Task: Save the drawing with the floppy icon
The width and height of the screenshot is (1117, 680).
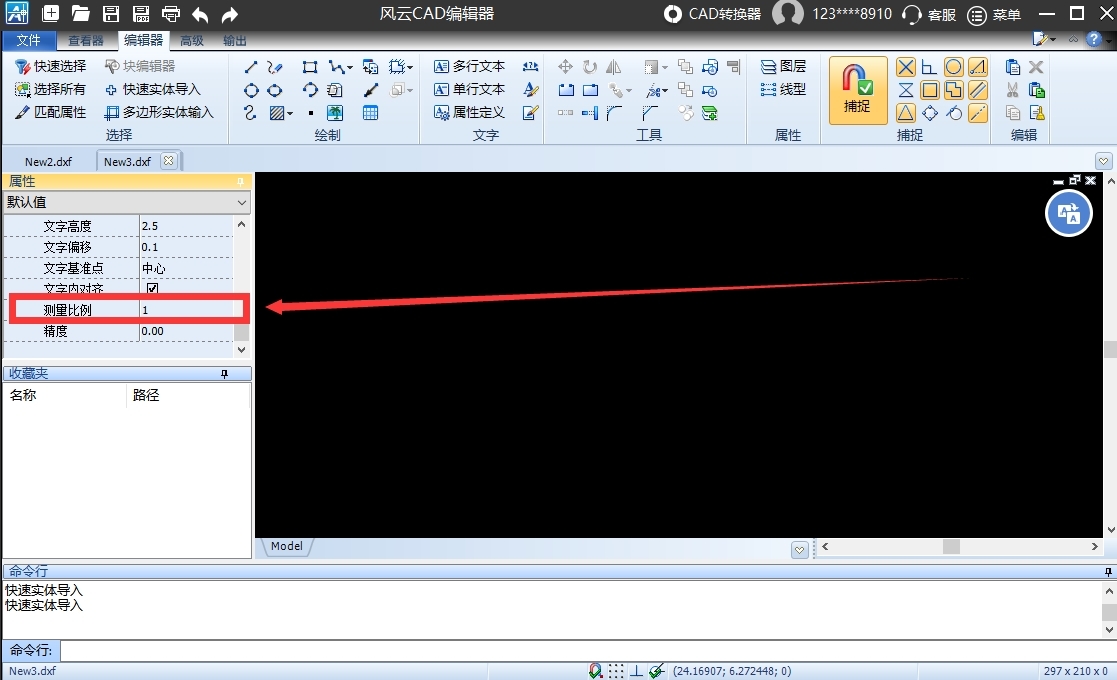Action: click(110, 13)
